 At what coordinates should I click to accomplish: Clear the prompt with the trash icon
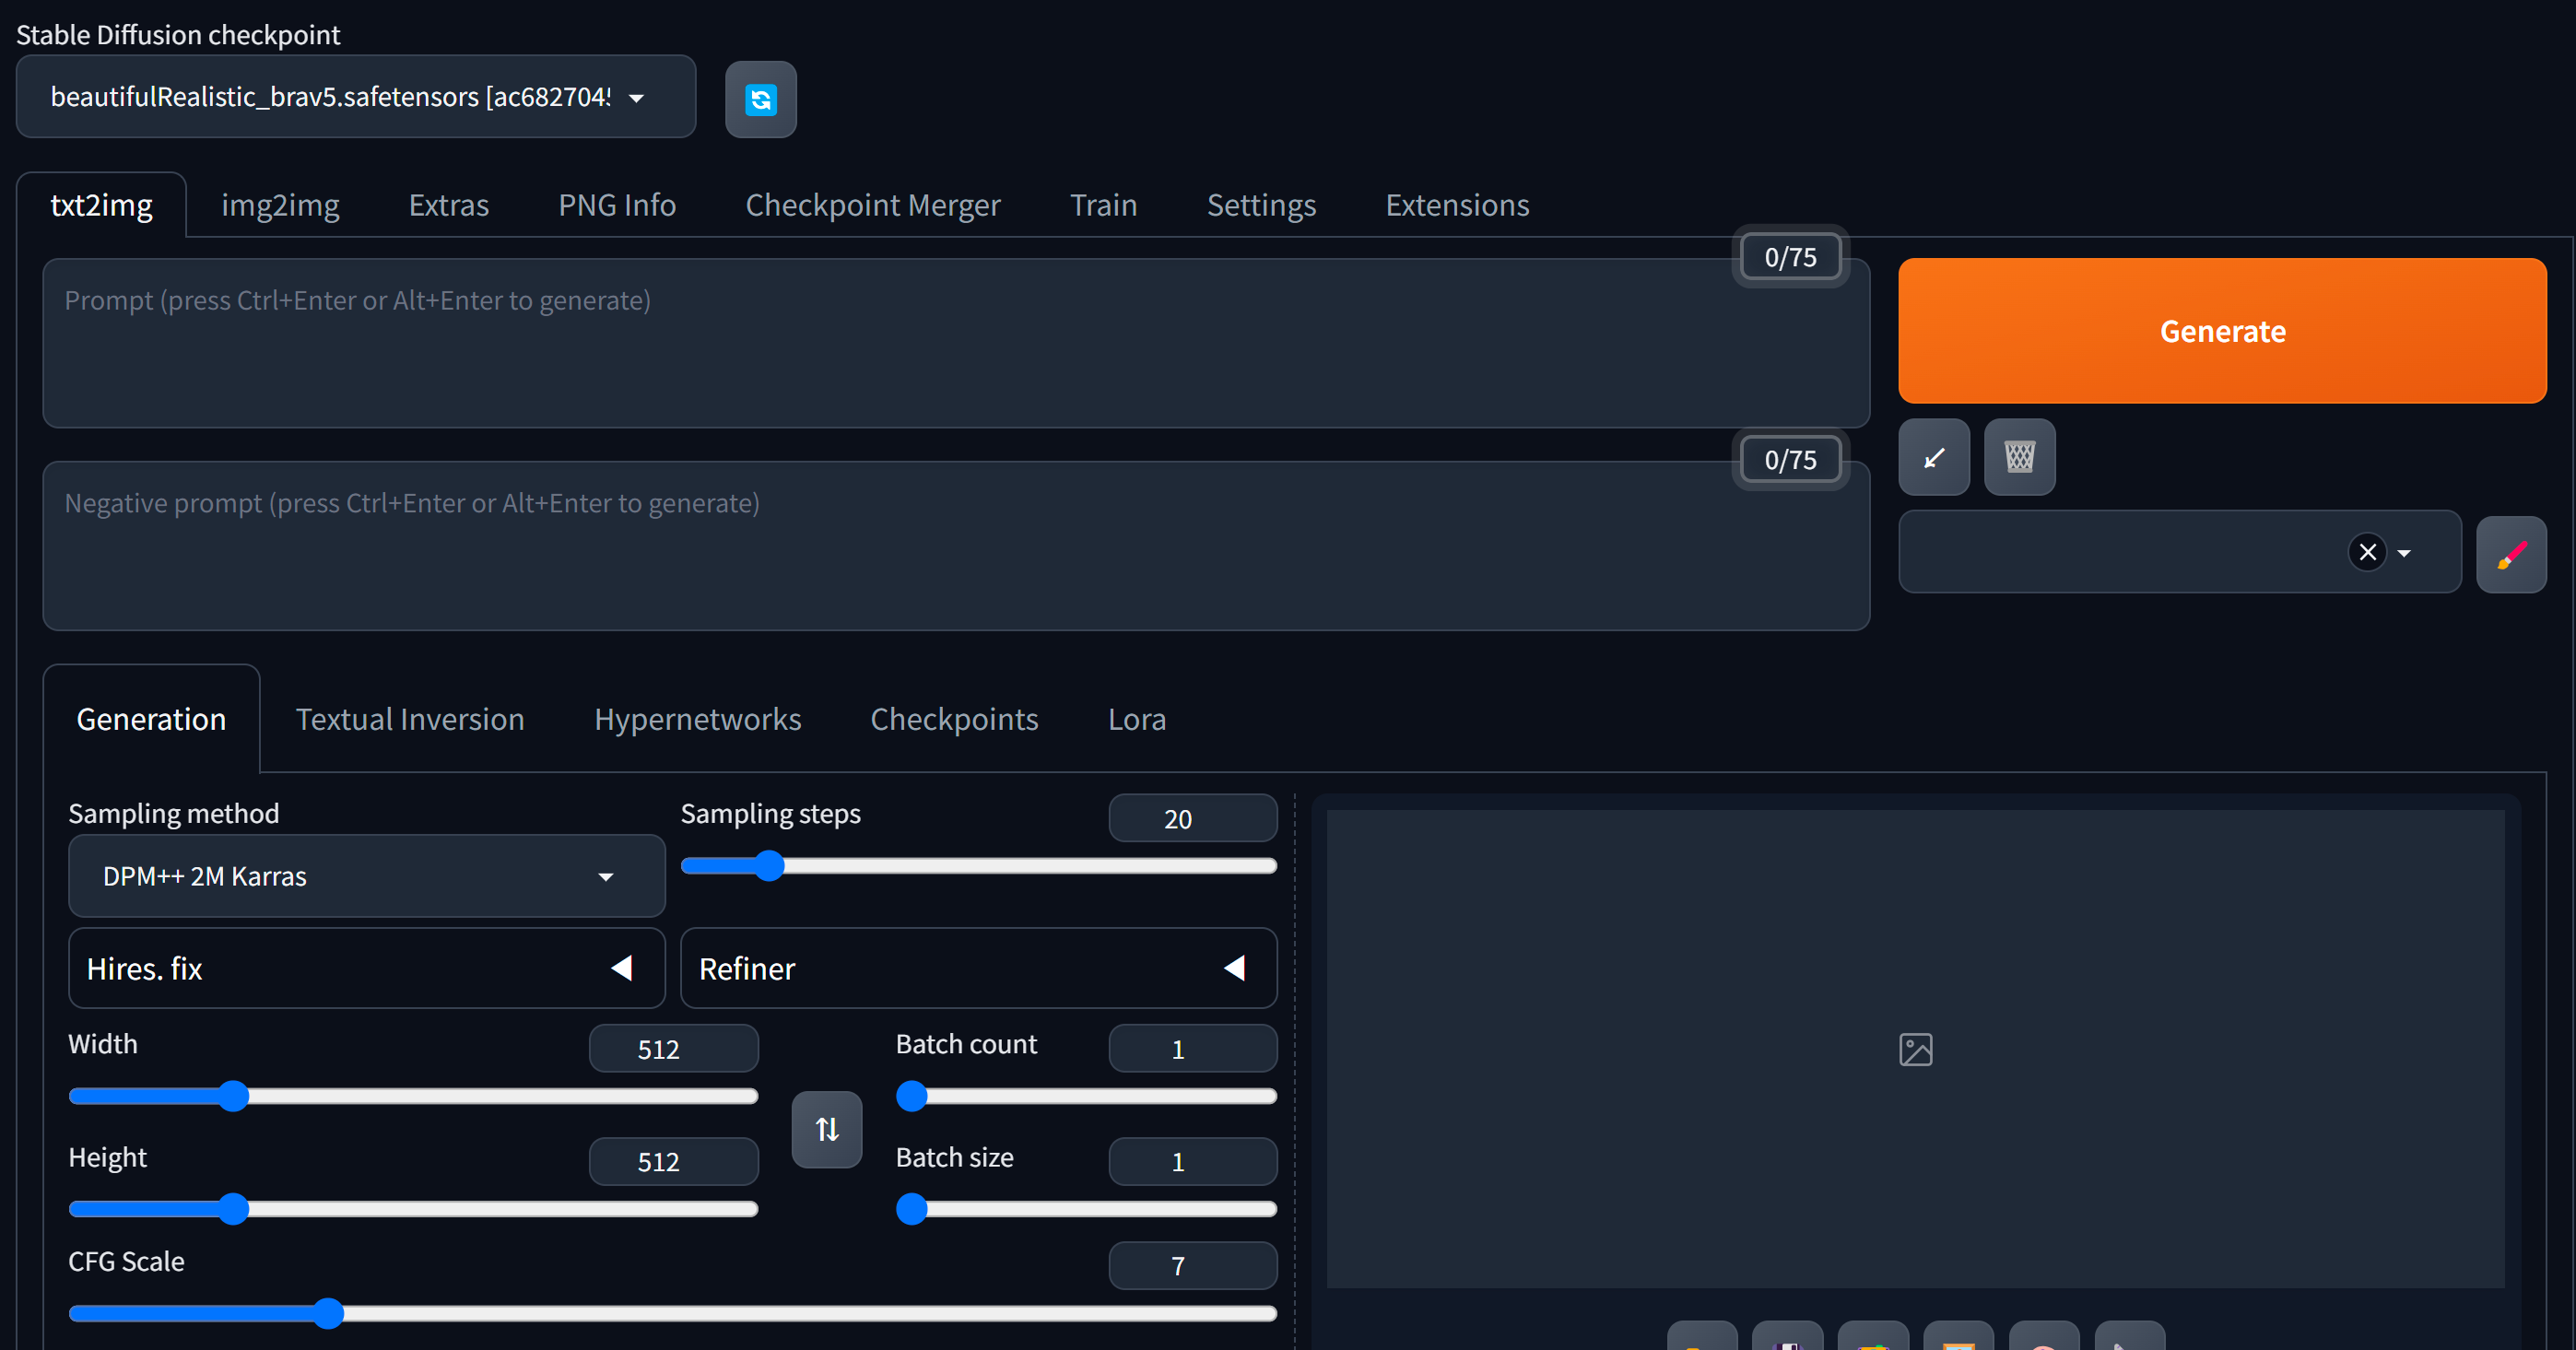pos(2019,457)
